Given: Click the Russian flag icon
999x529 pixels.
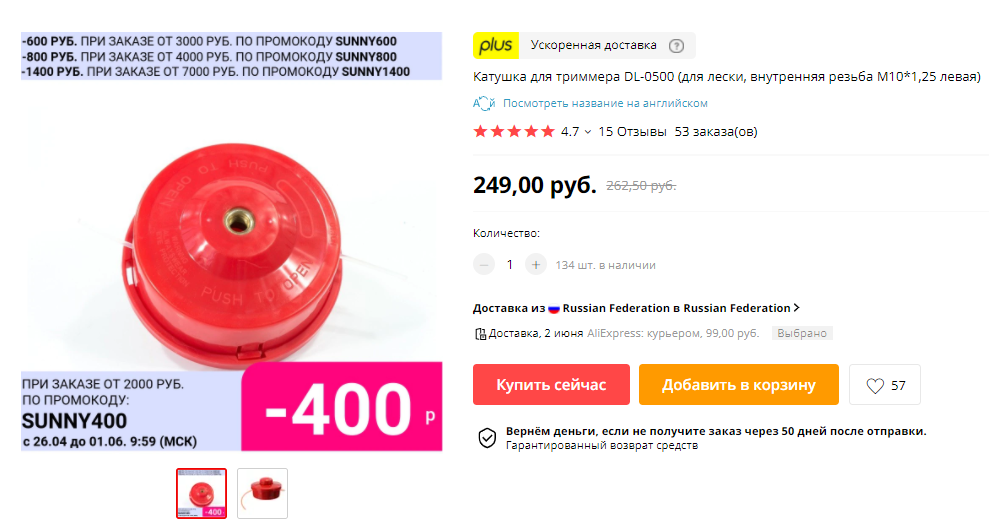Looking at the screenshot, I should (554, 308).
